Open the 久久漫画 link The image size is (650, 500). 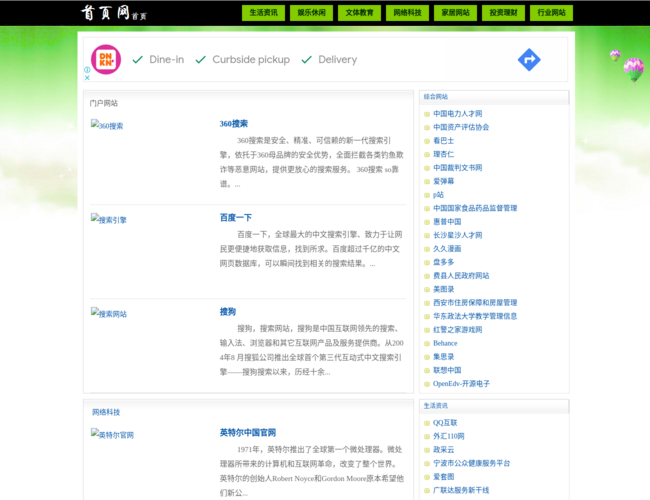point(447,249)
